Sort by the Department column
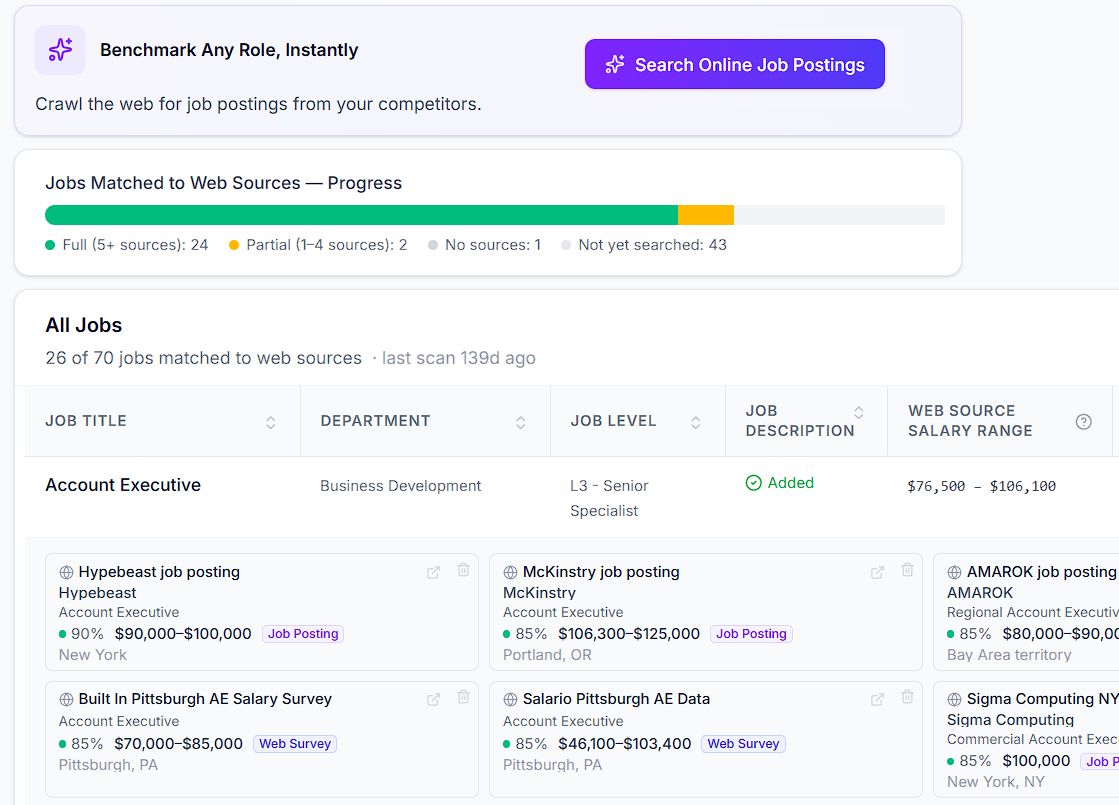 [521, 422]
